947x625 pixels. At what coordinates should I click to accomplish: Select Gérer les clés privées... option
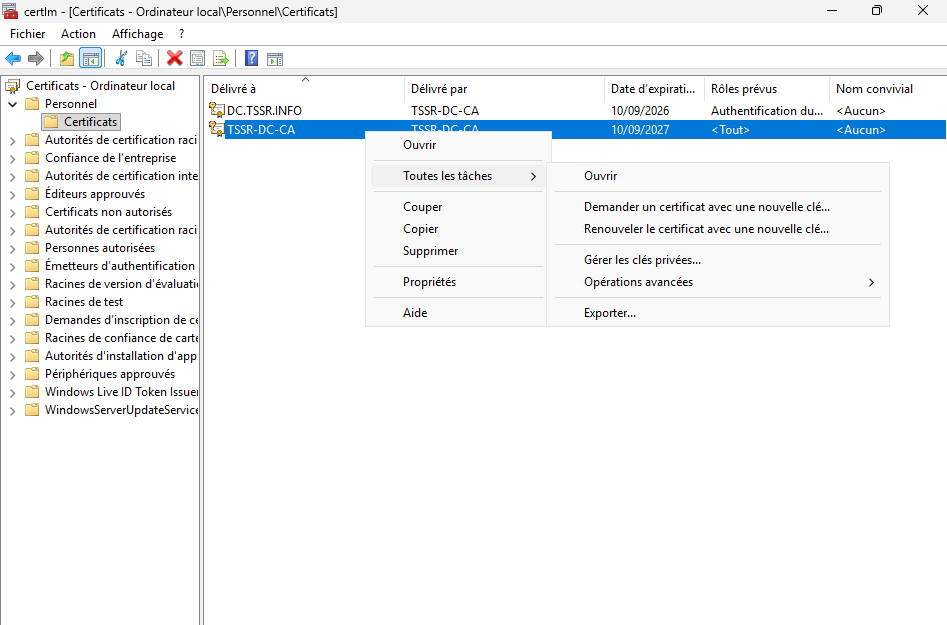(x=642, y=260)
